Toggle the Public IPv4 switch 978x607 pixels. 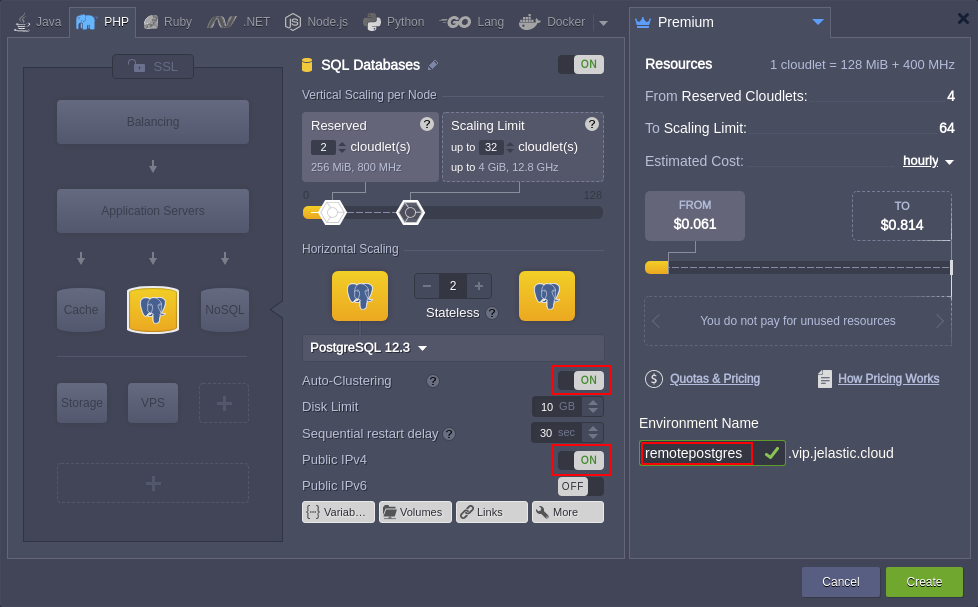(x=581, y=460)
